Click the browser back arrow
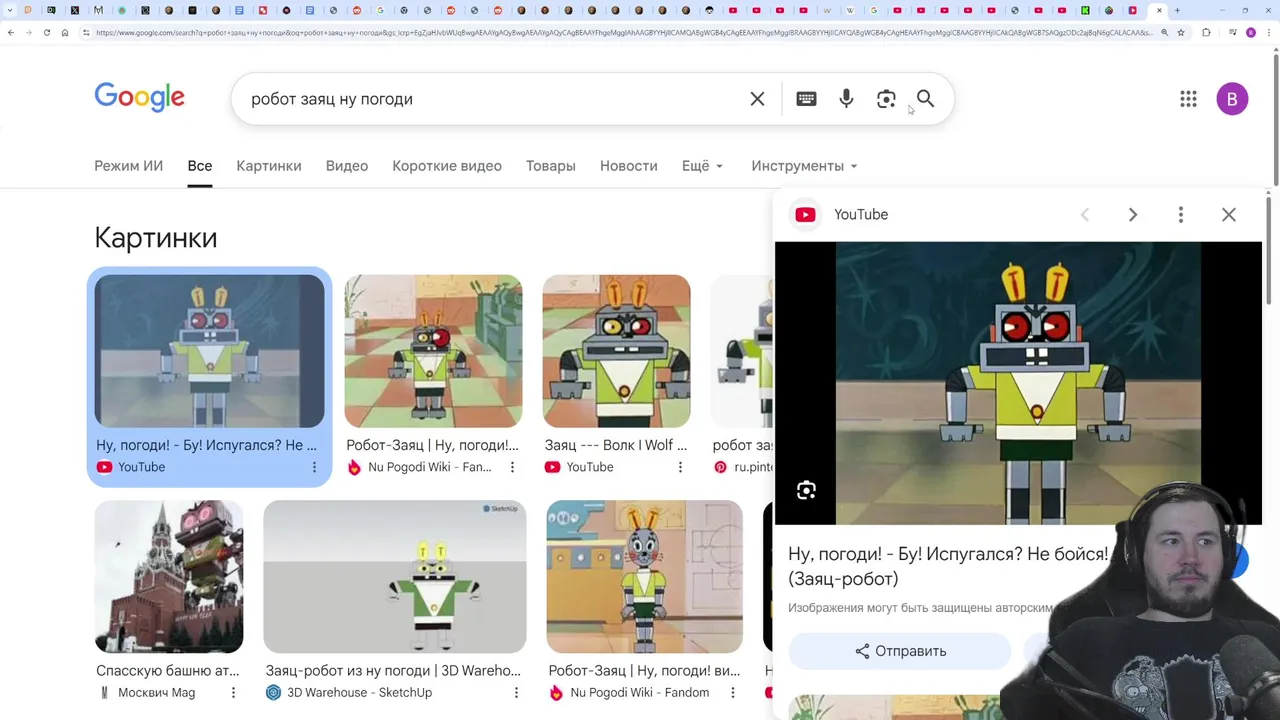The height and width of the screenshot is (720, 1280). (11, 33)
